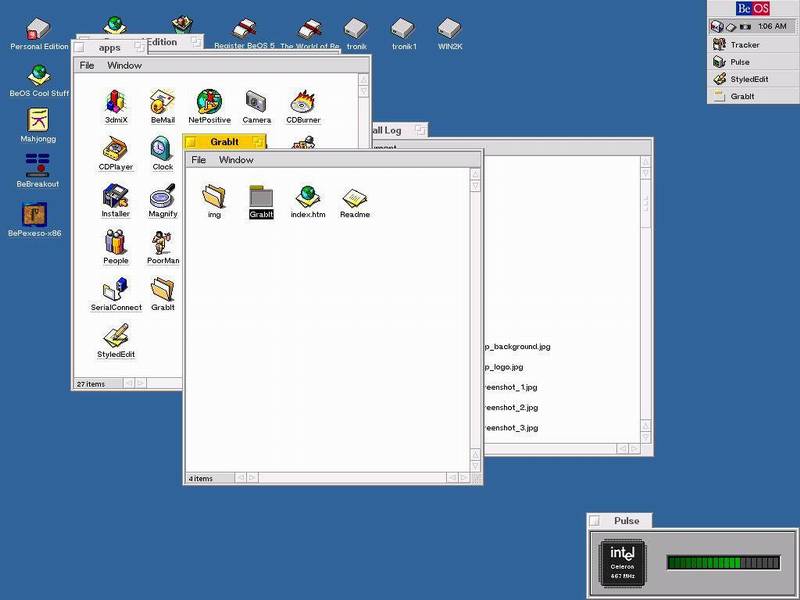Toggle the Intel Celeron CPU button in Pulse

[x=622, y=563]
